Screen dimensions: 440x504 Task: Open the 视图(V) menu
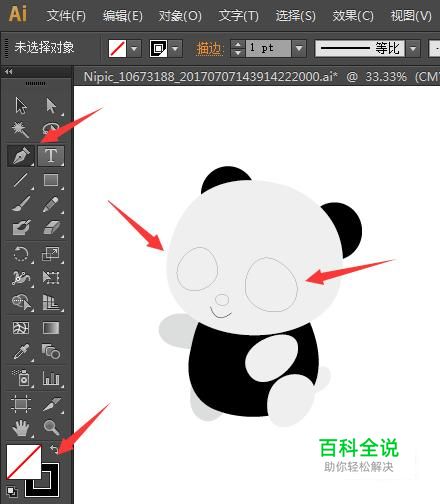tap(411, 16)
